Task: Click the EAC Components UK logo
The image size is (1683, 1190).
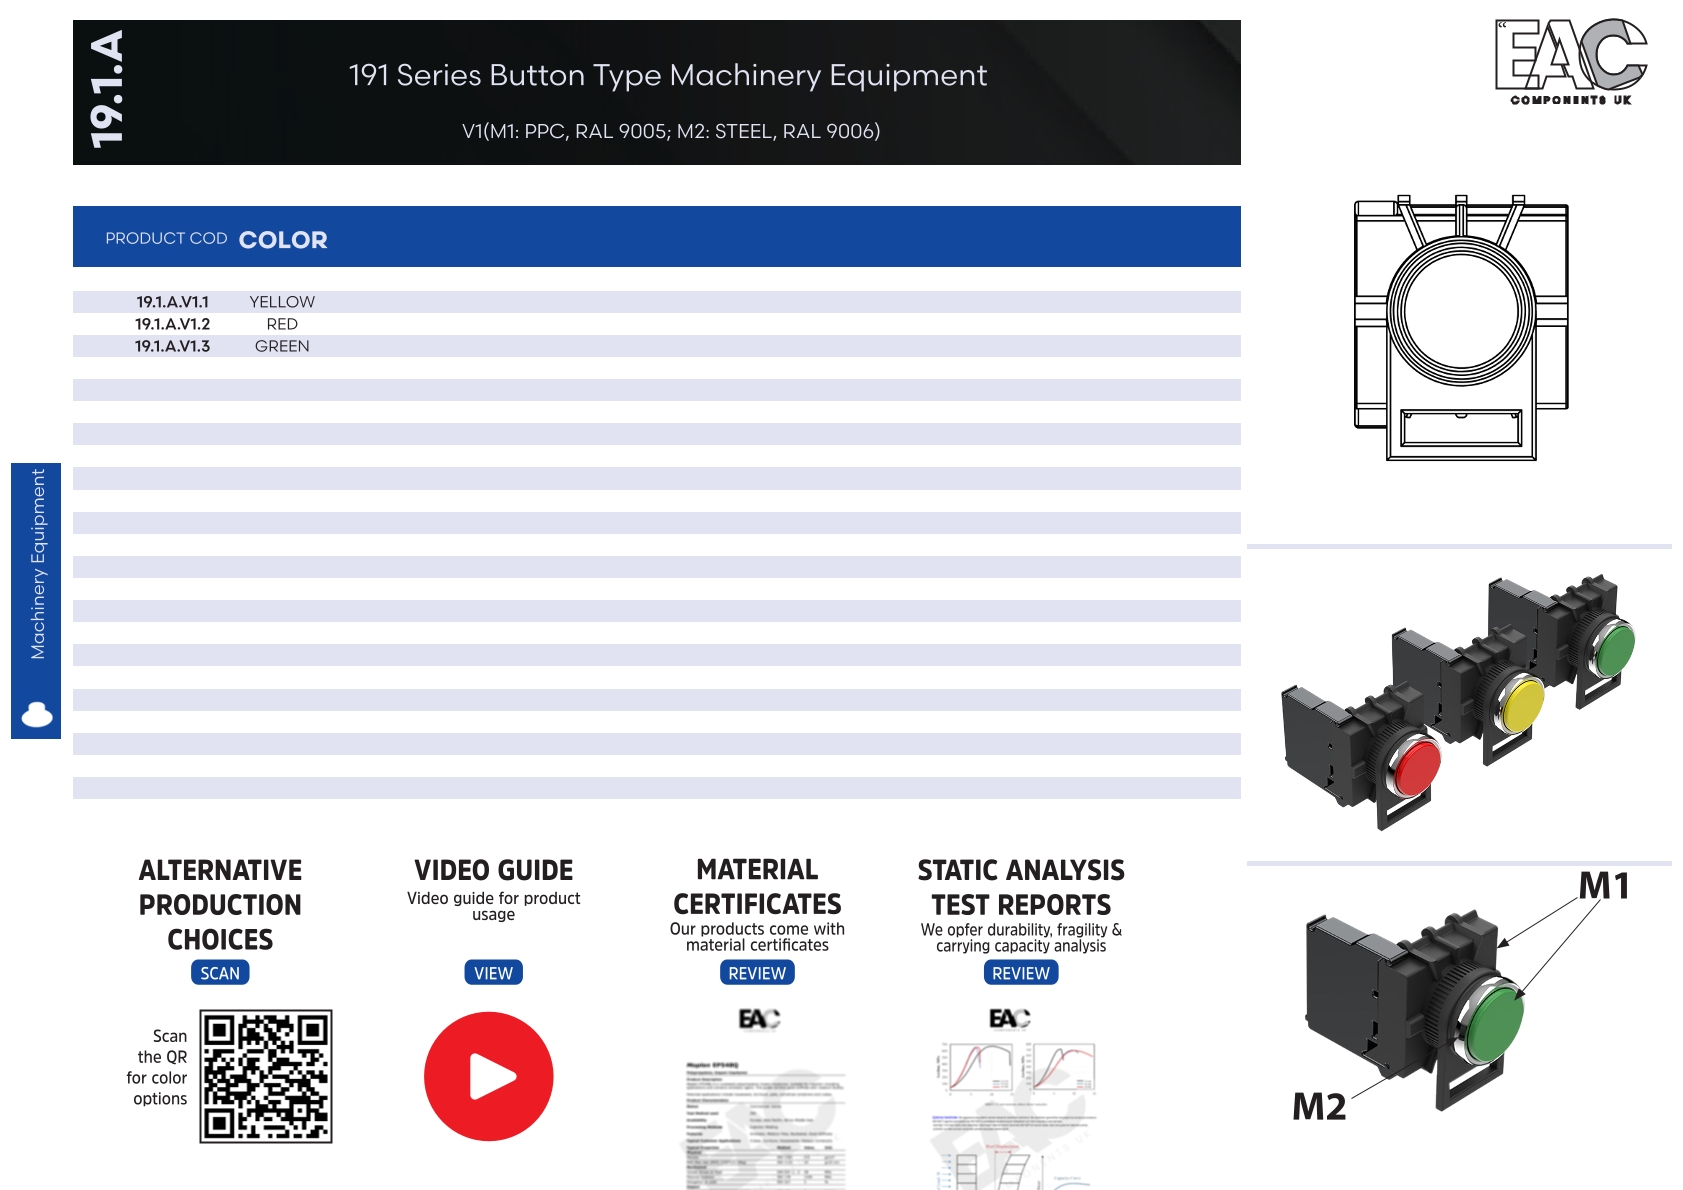Action: [1571, 61]
